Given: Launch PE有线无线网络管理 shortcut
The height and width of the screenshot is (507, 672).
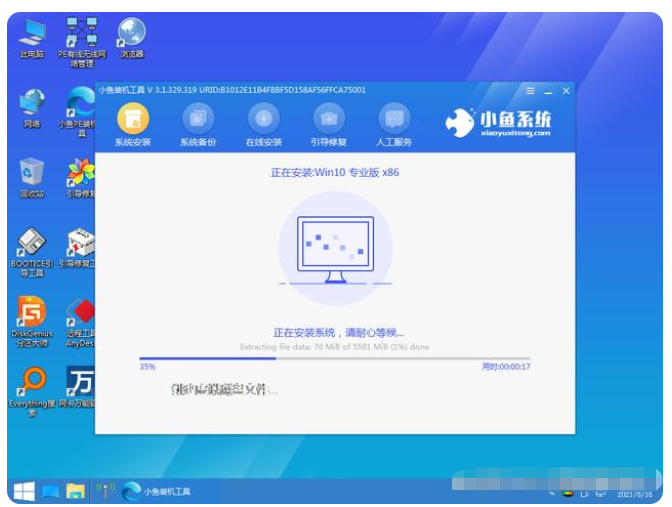Looking at the screenshot, I should pos(81,35).
